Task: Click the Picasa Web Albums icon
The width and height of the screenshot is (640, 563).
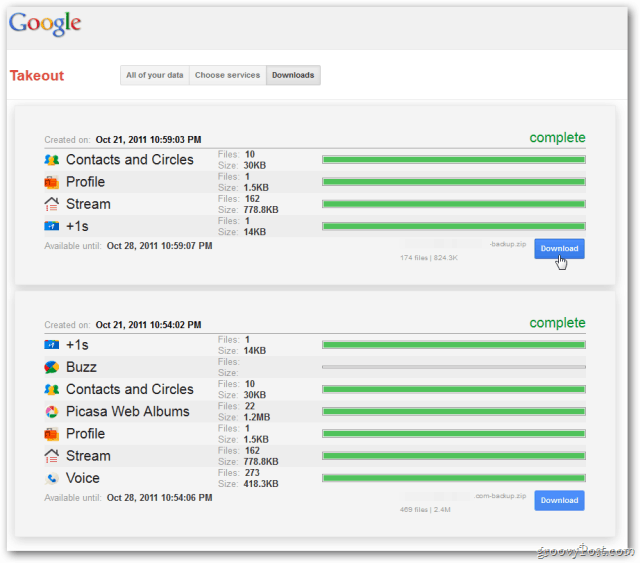Action: click(x=52, y=411)
